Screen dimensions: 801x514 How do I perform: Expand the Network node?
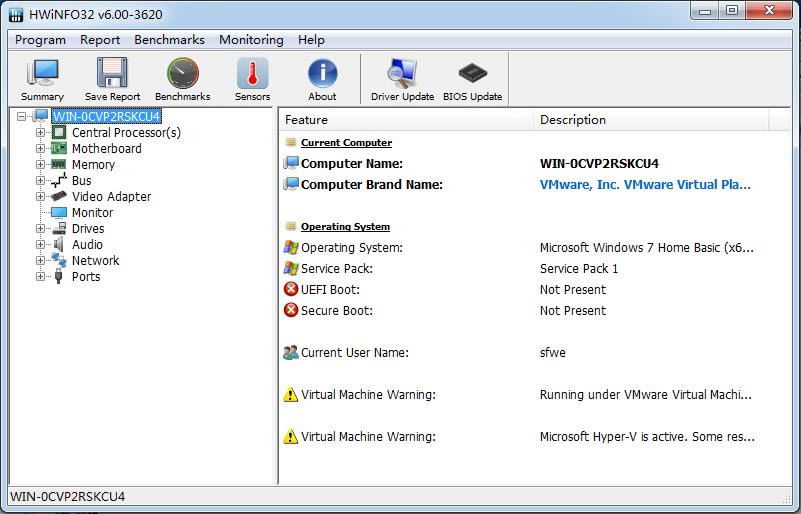pyautogui.click(x=40, y=261)
